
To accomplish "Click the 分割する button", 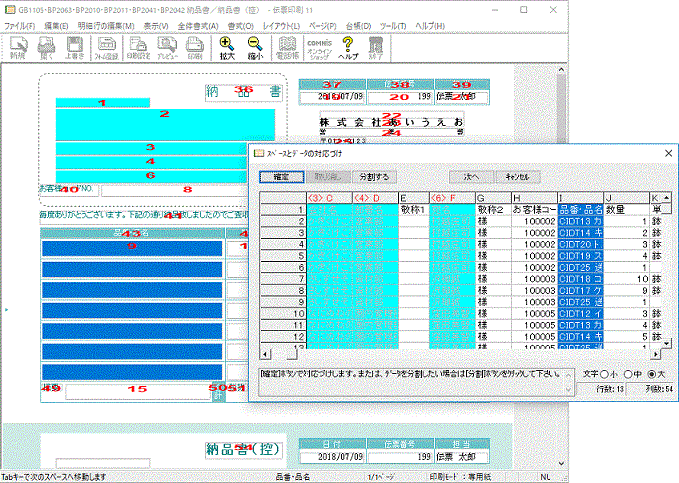I will click(x=374, y=177).
